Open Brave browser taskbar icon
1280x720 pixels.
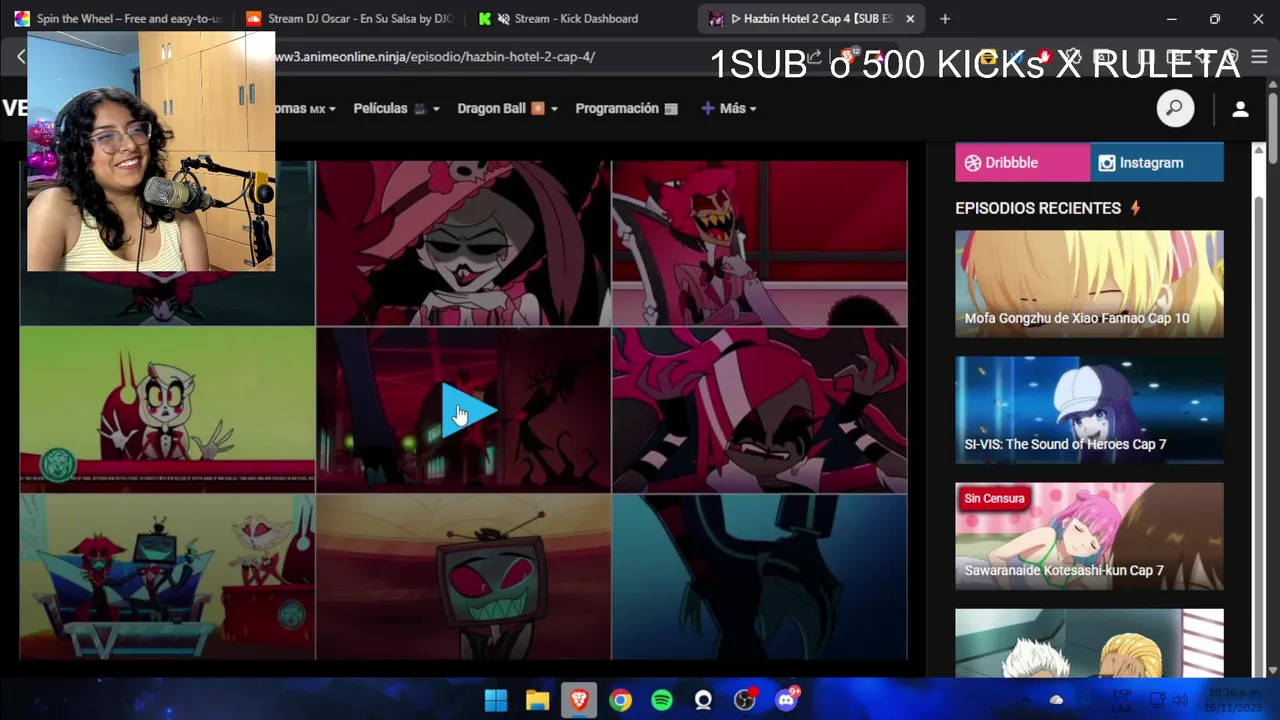click(x=579, y=700)
